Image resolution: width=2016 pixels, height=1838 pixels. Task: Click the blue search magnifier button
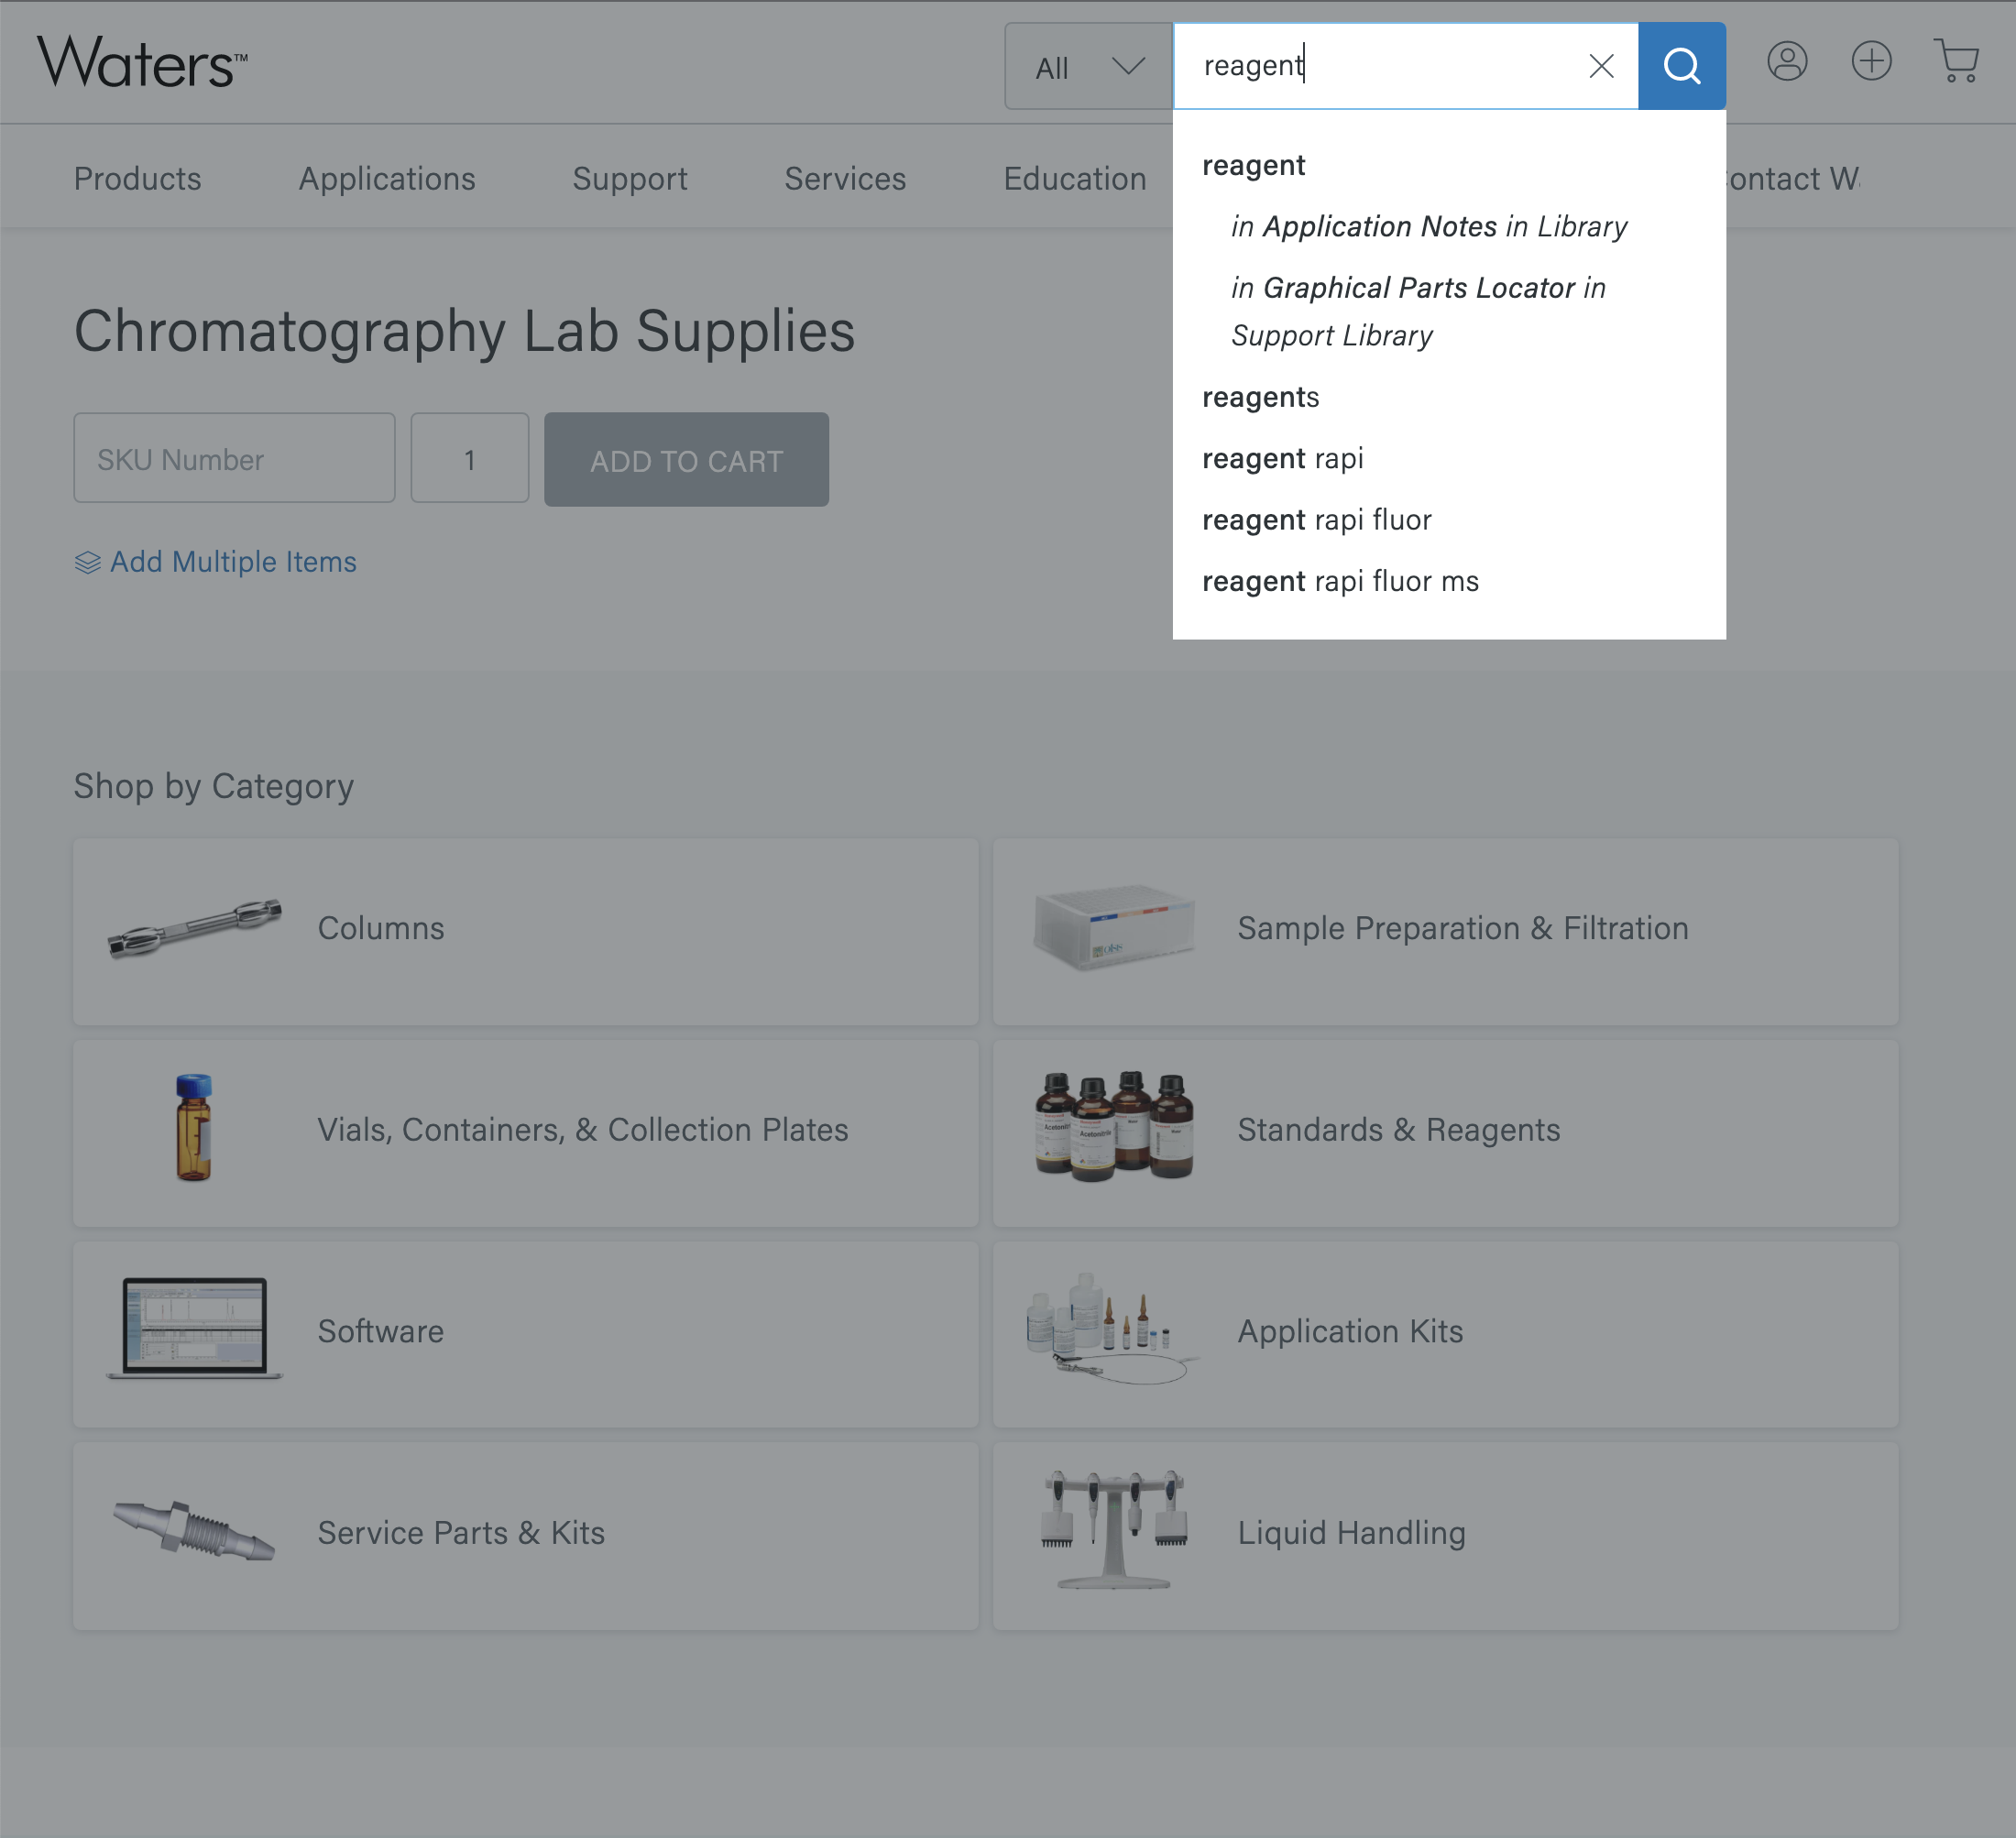point(1681,66)
